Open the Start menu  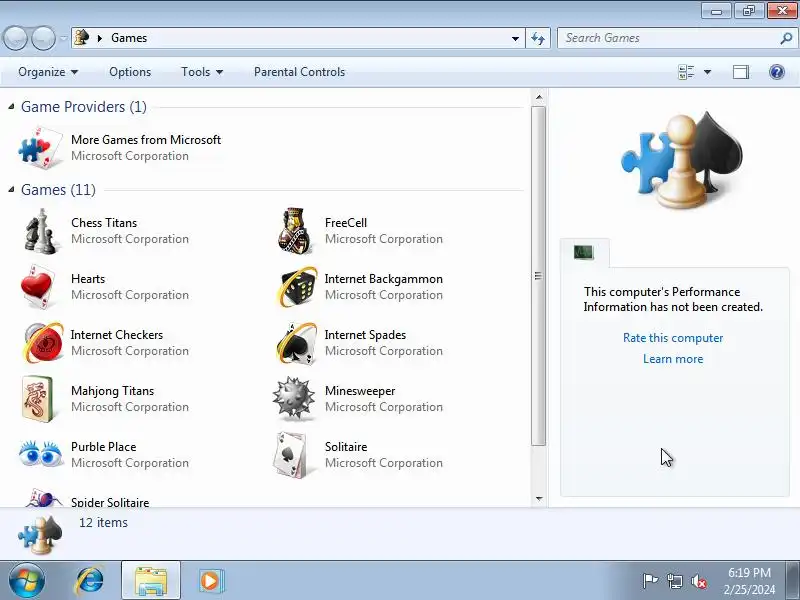click(27, 581)
